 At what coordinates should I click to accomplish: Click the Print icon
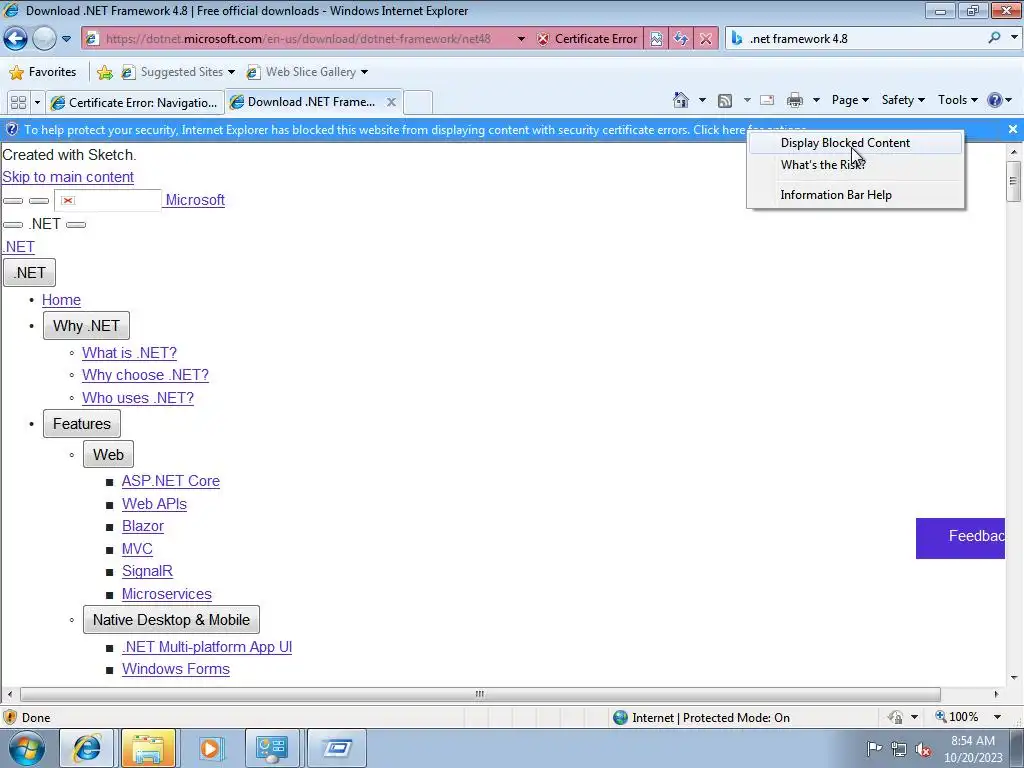(795, 100)
